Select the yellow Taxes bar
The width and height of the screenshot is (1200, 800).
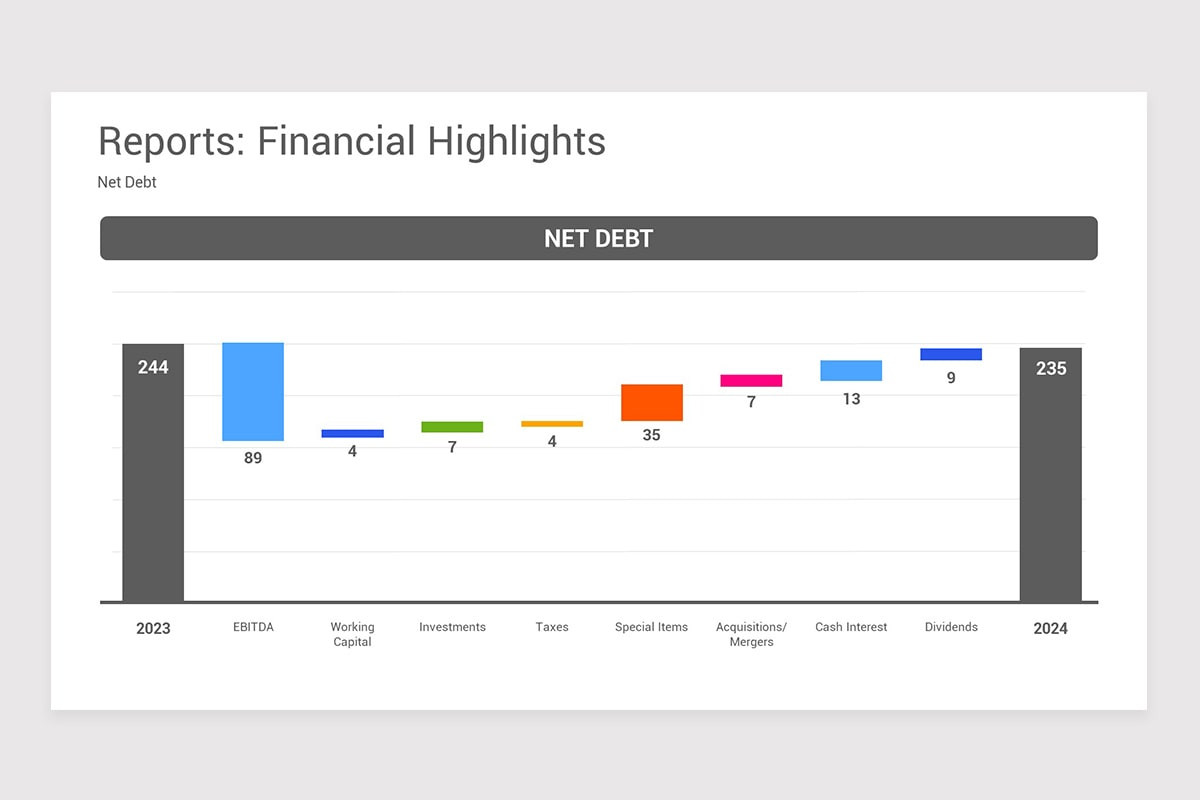pyautogui.click(x=552, y=424)
